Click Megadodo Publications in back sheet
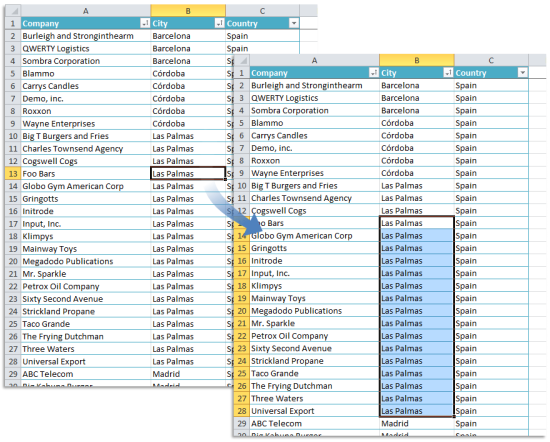This screenshot has width=550, height=442. (x=86, y=261)
